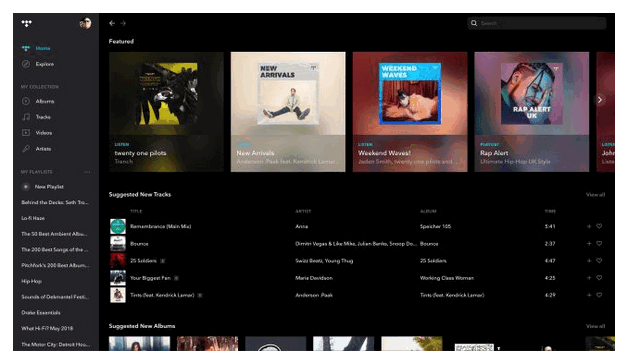This screenshot has width=625, height=361.
Task: Open My Playlists options ellipsis
Action: [x=87, y=172]
